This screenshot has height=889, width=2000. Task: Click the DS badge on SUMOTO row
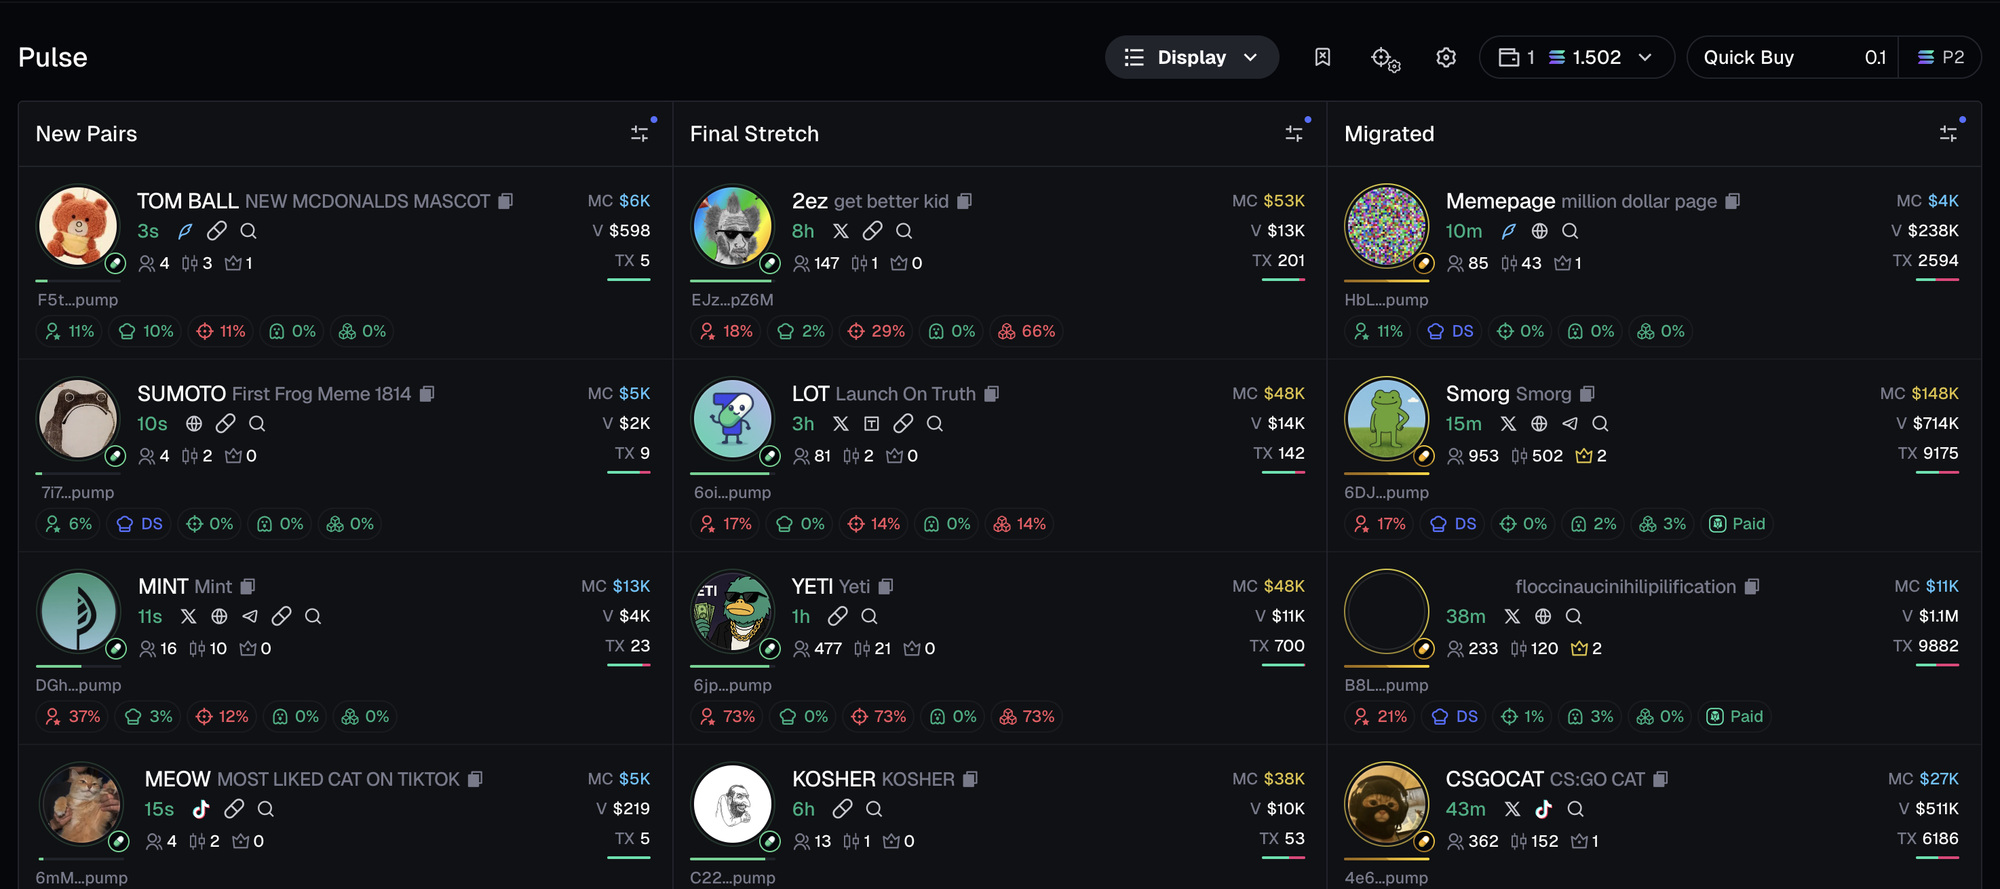(x=140, y=524)
